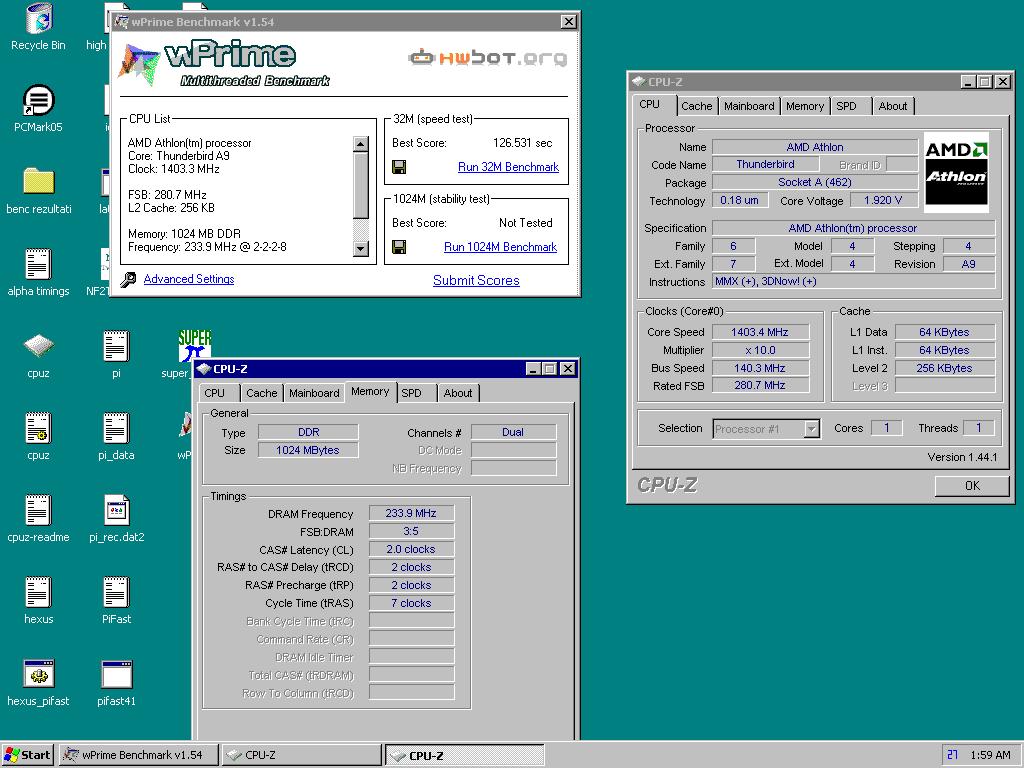Open the Windows Start menu
Screen dimensions: 1024x768
27,755
